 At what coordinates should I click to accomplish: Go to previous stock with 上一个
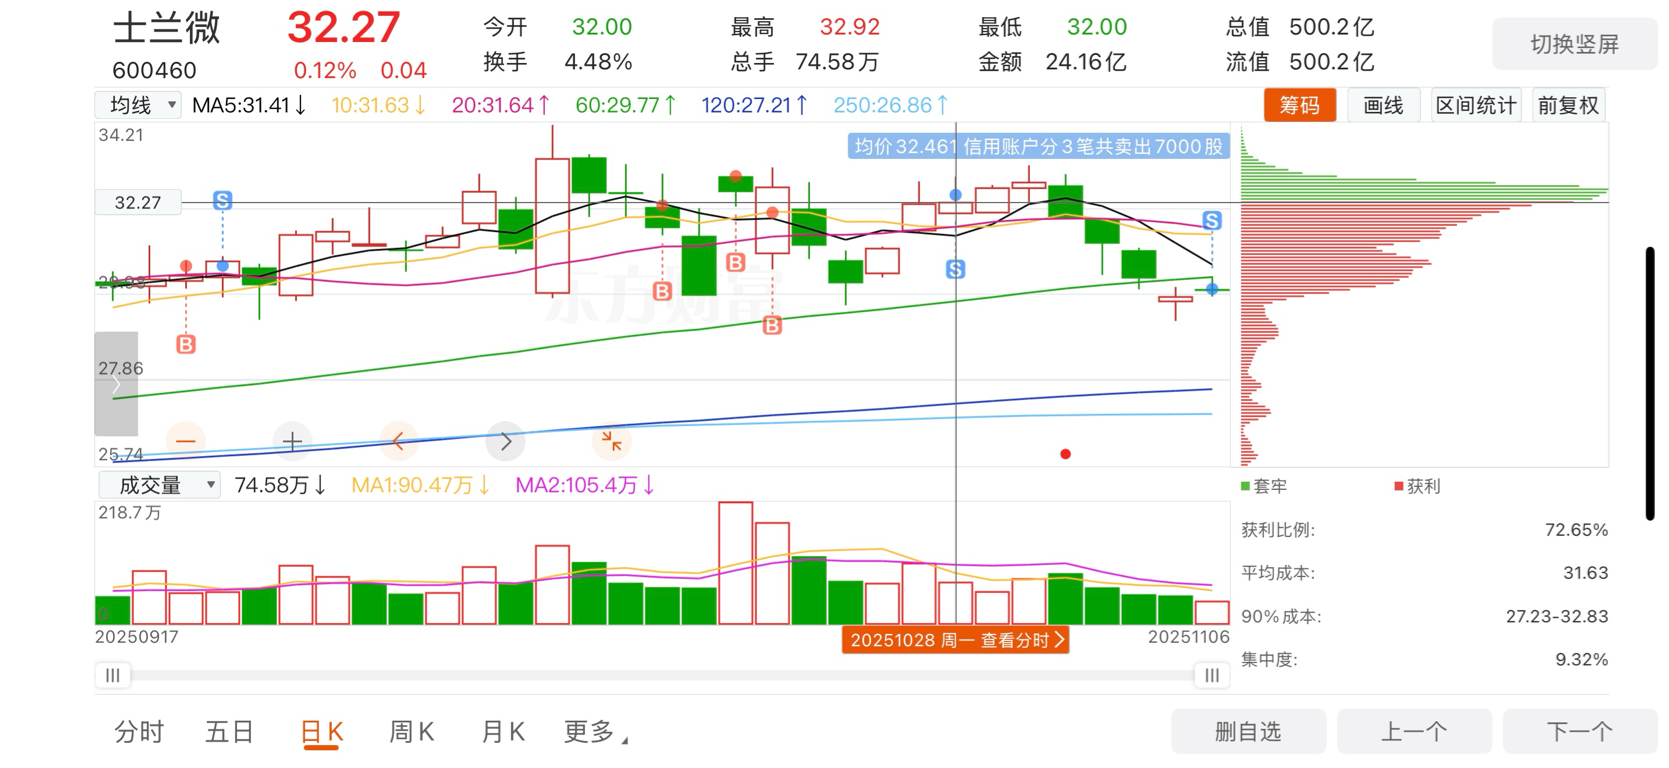click(1414, 732)
